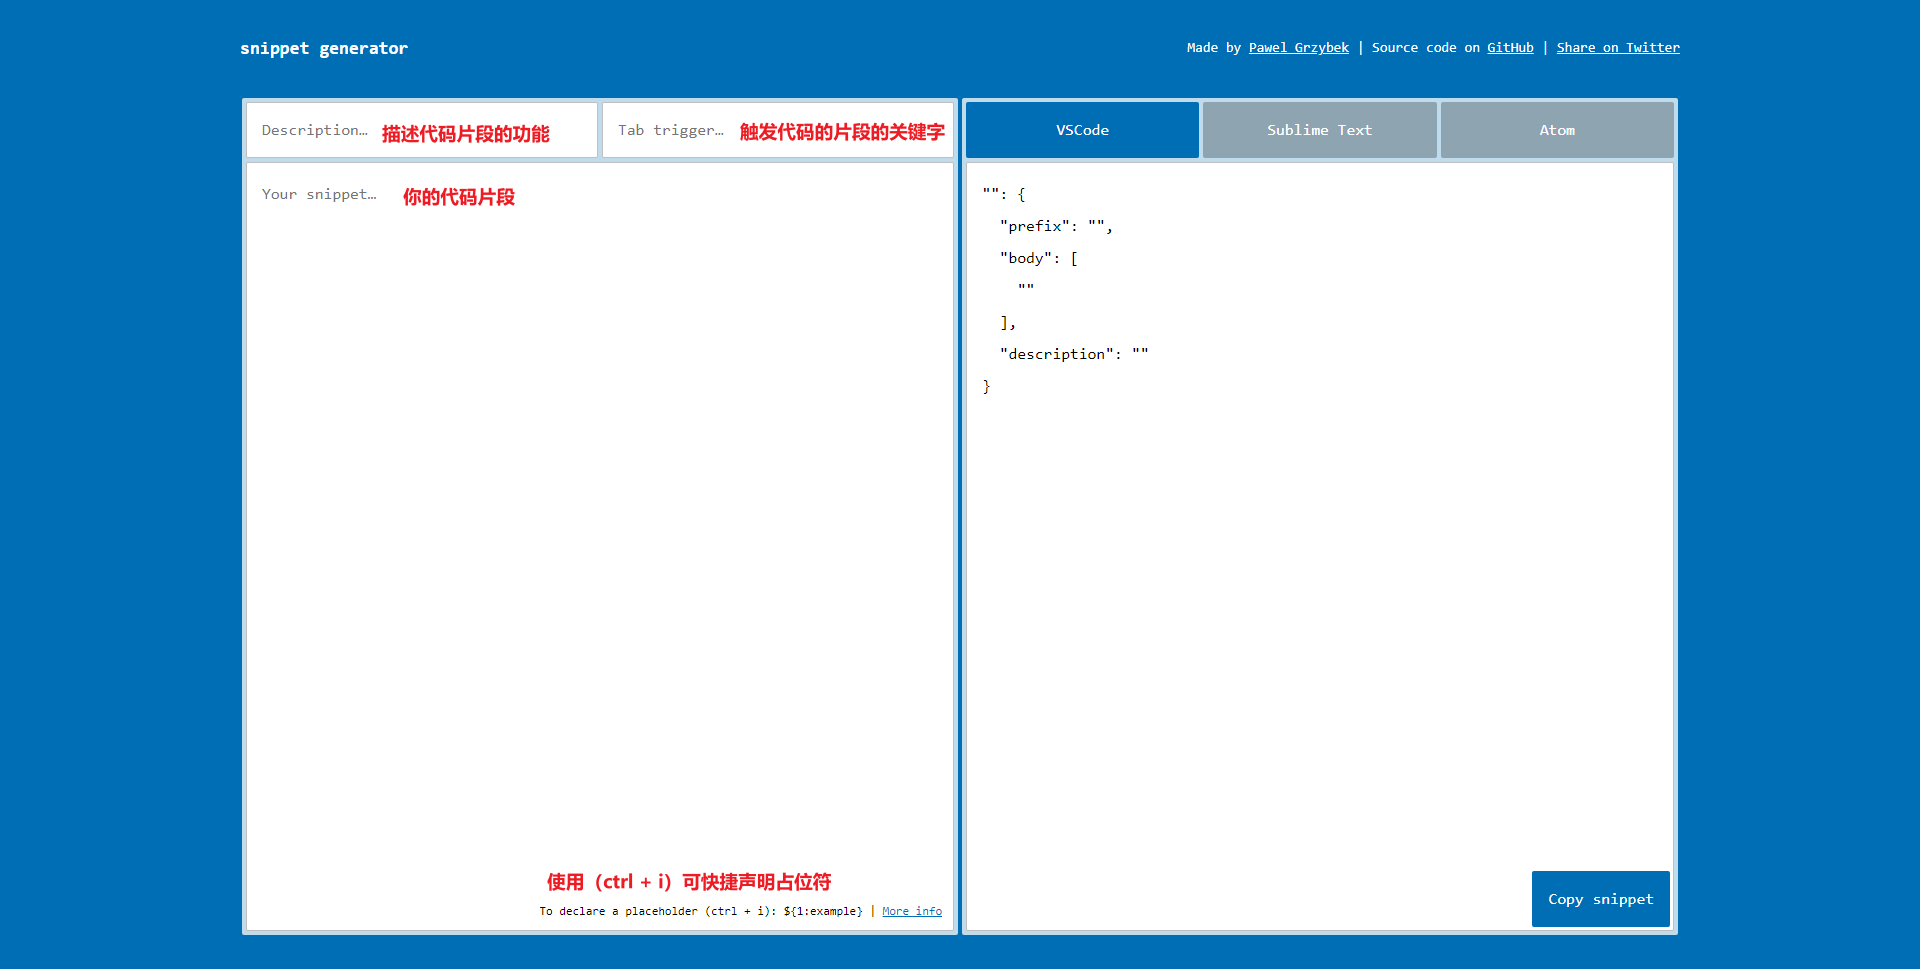Click the Description input field
This screenshot has width=1920, height=969.
pyautogui.click(x=422, y=130)
